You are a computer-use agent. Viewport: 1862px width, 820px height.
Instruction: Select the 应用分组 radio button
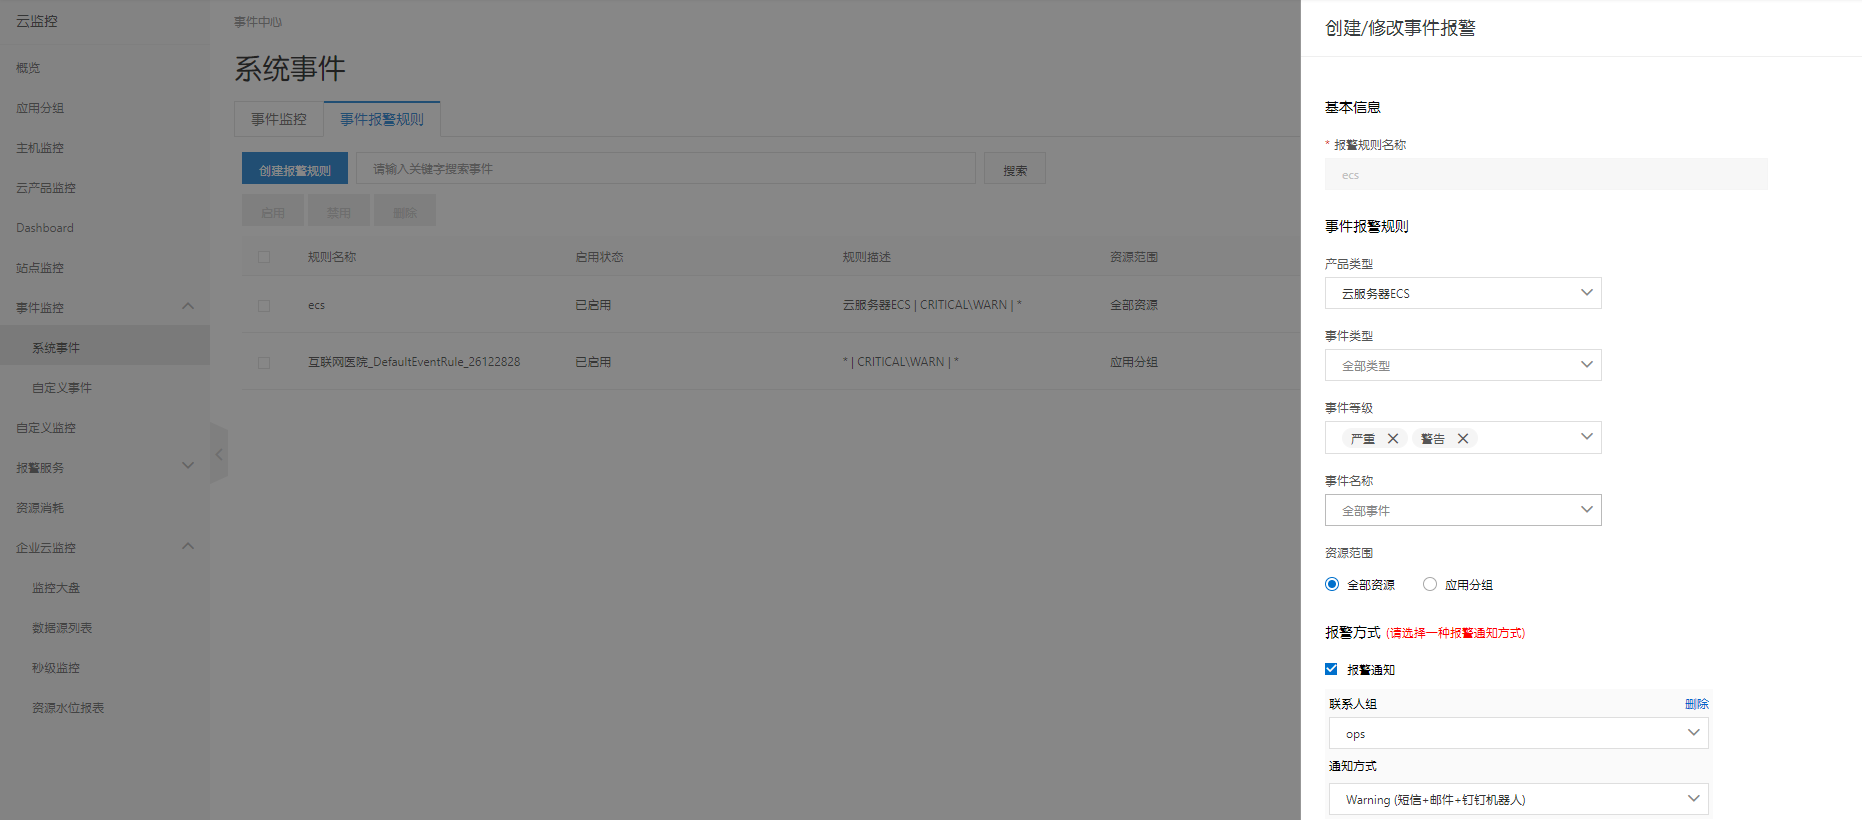click(x=1430, y=584)
